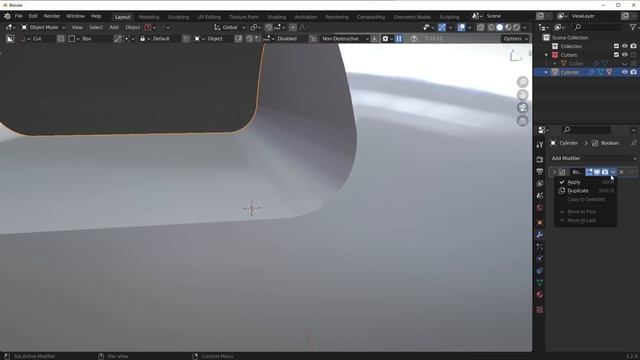
Task: Switch to the Sculpting workspace tab
Action: pos(178,17)
